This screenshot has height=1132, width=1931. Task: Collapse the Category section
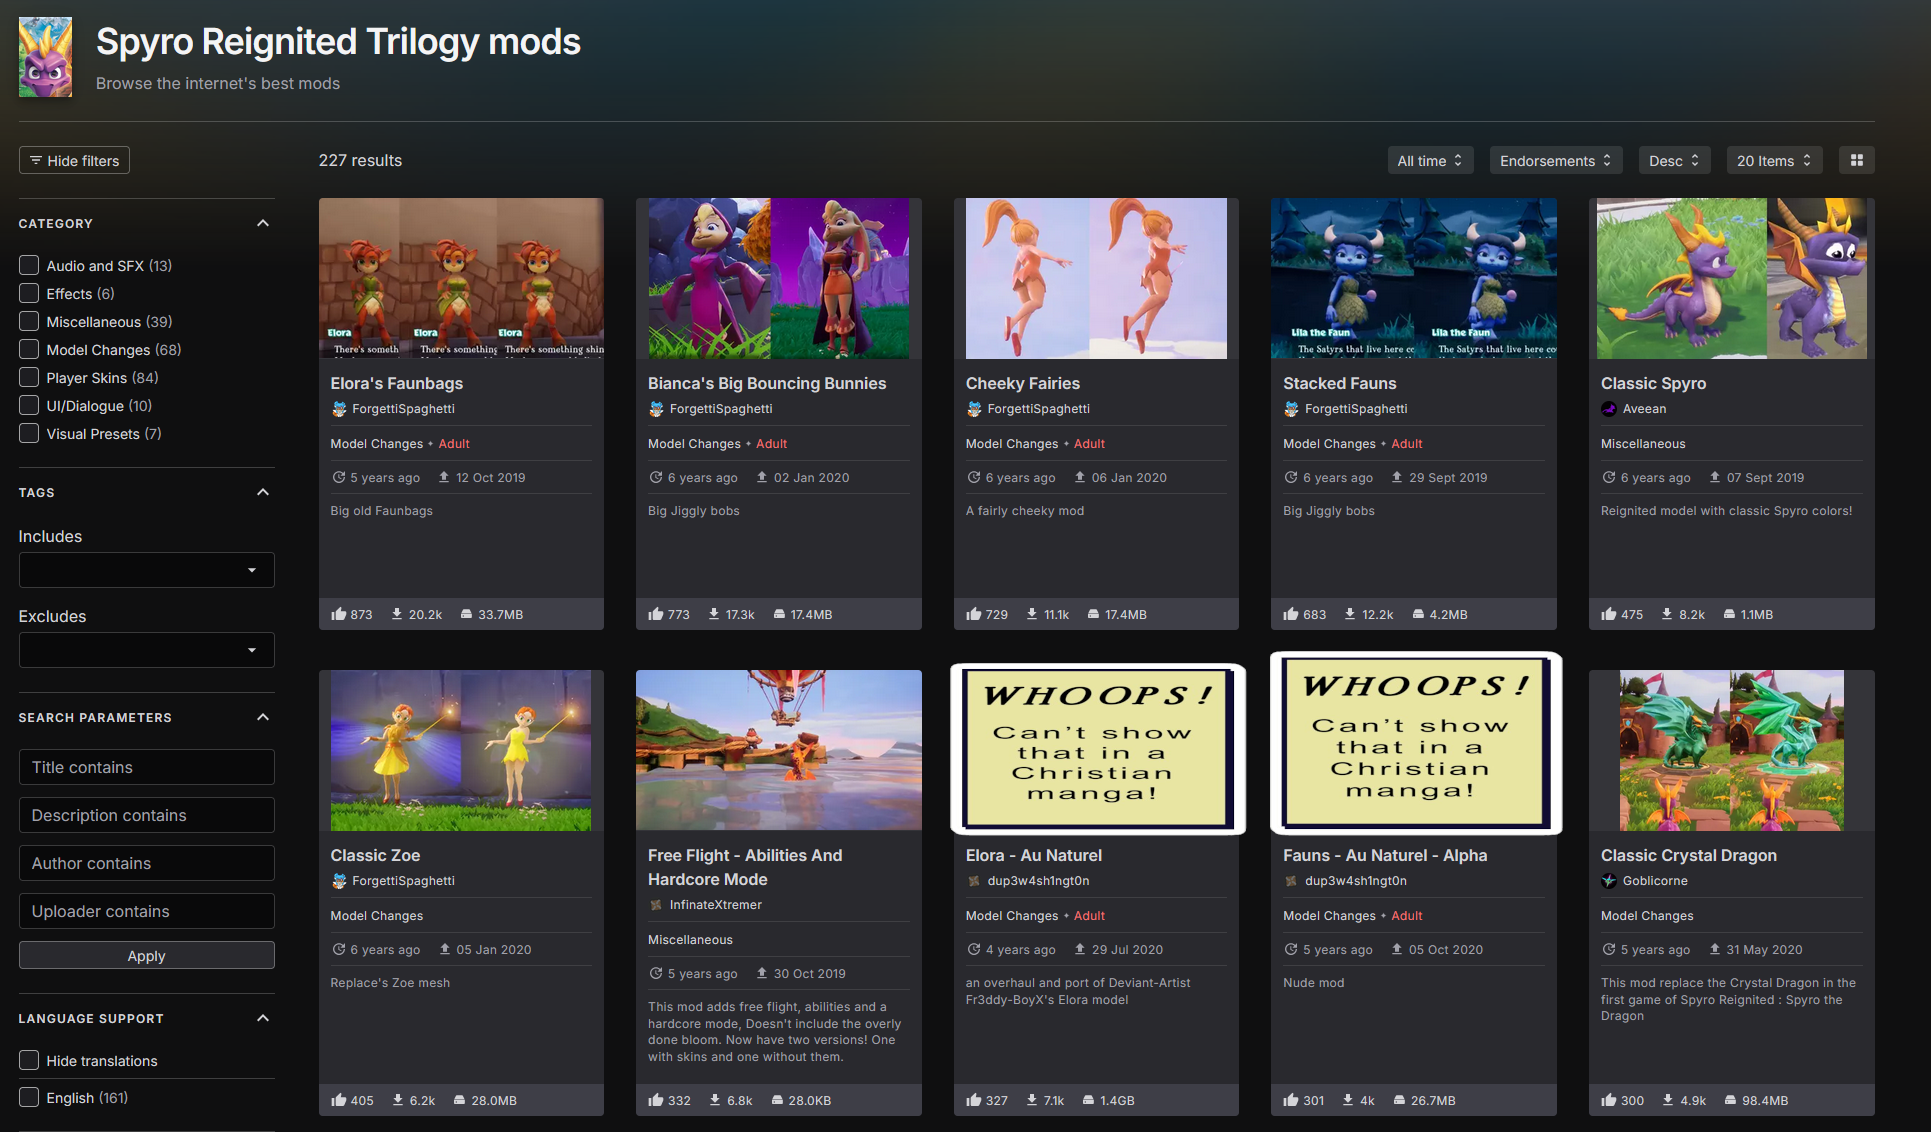263,223
